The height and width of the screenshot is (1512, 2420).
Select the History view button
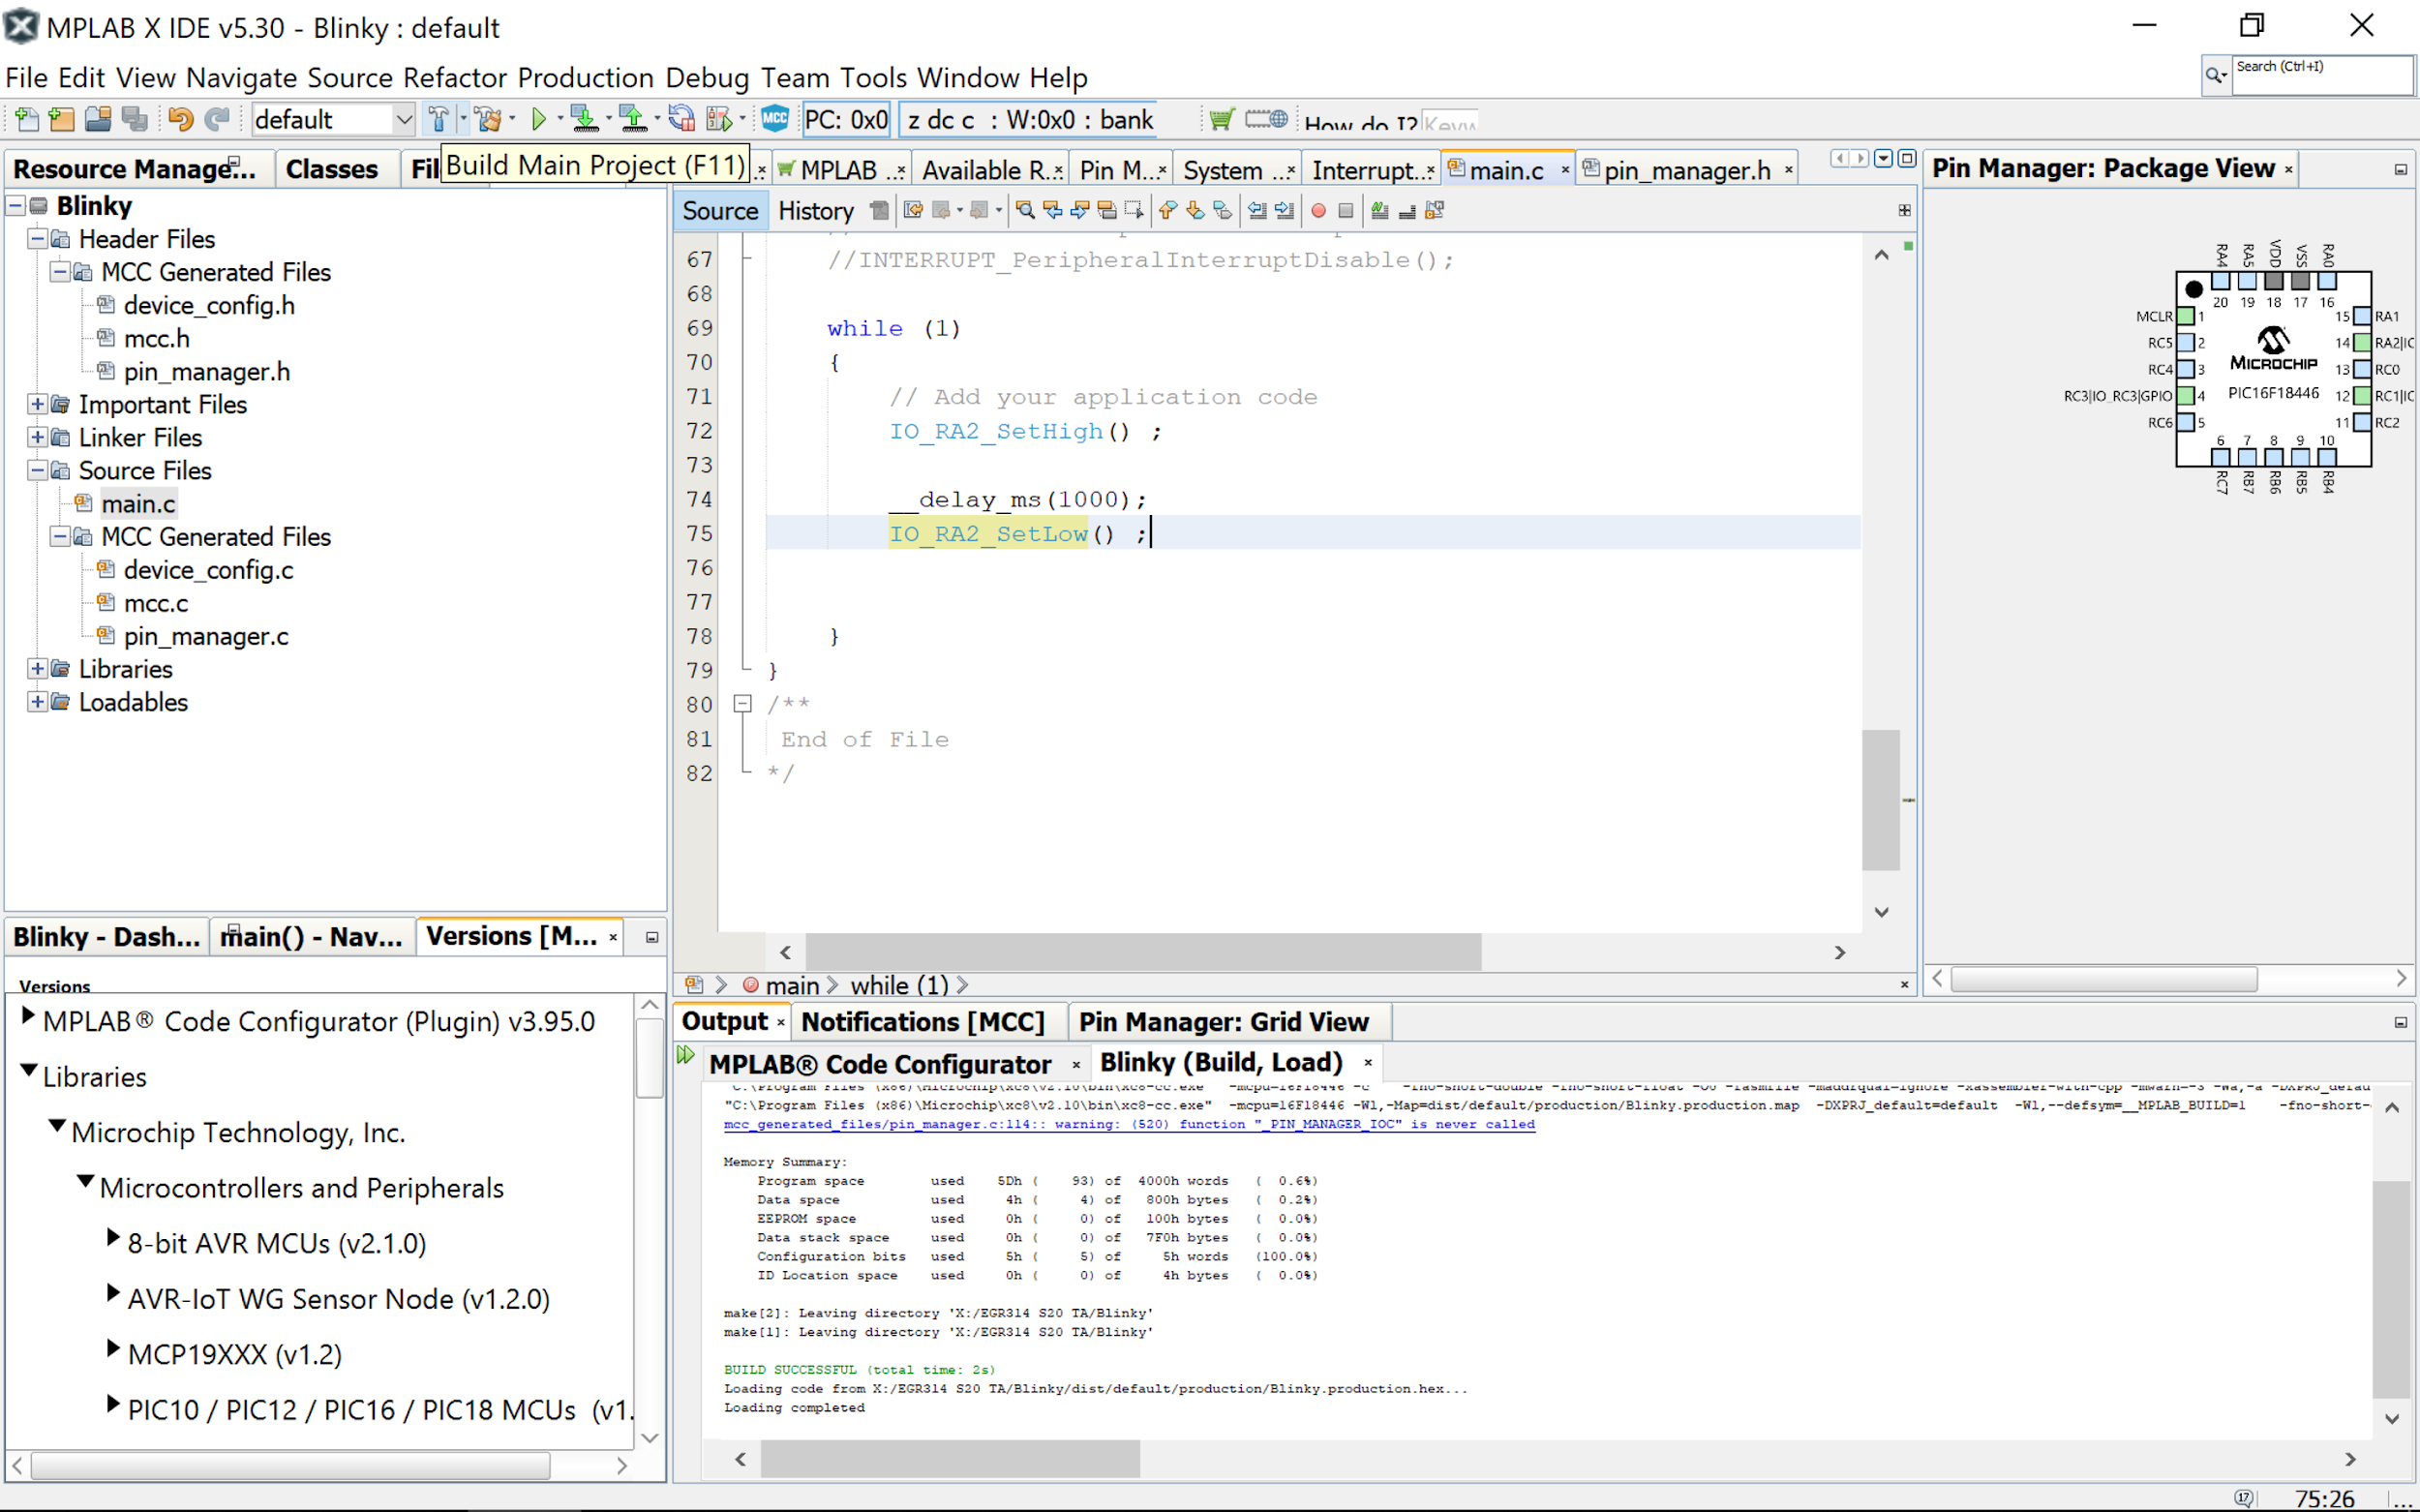pyautogui.click(x=816, y=211)
